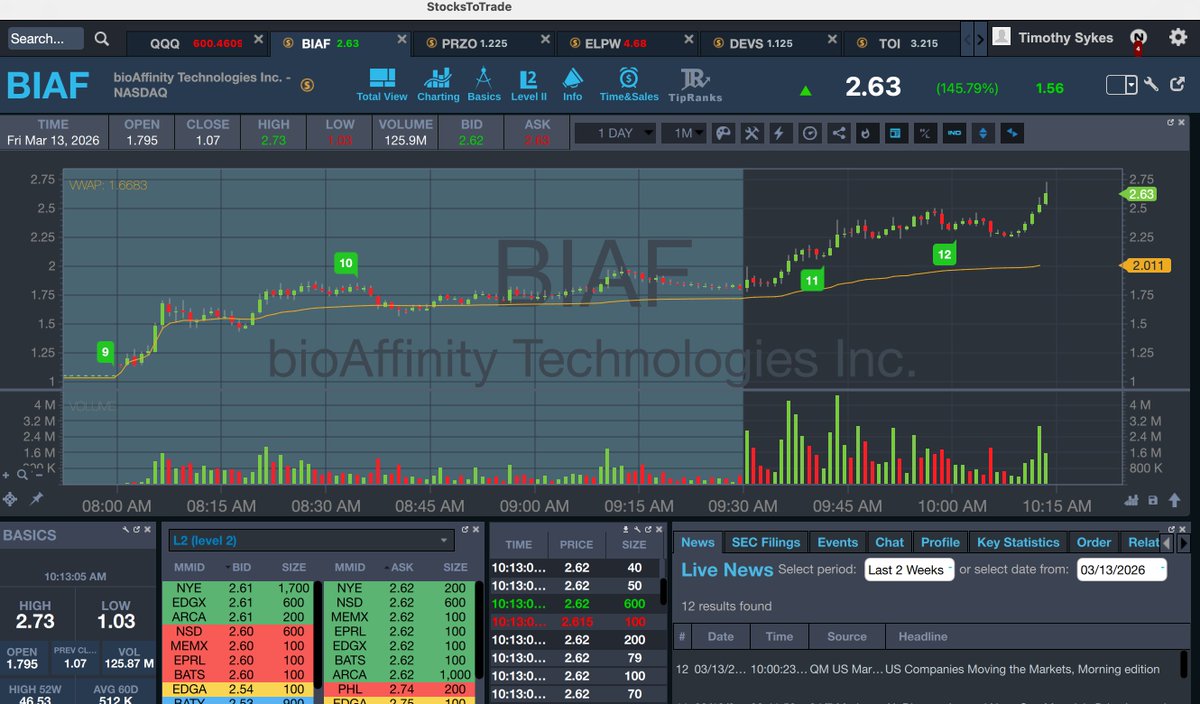Click the 2.63 current price chart label

click(x=1140, y=194)
